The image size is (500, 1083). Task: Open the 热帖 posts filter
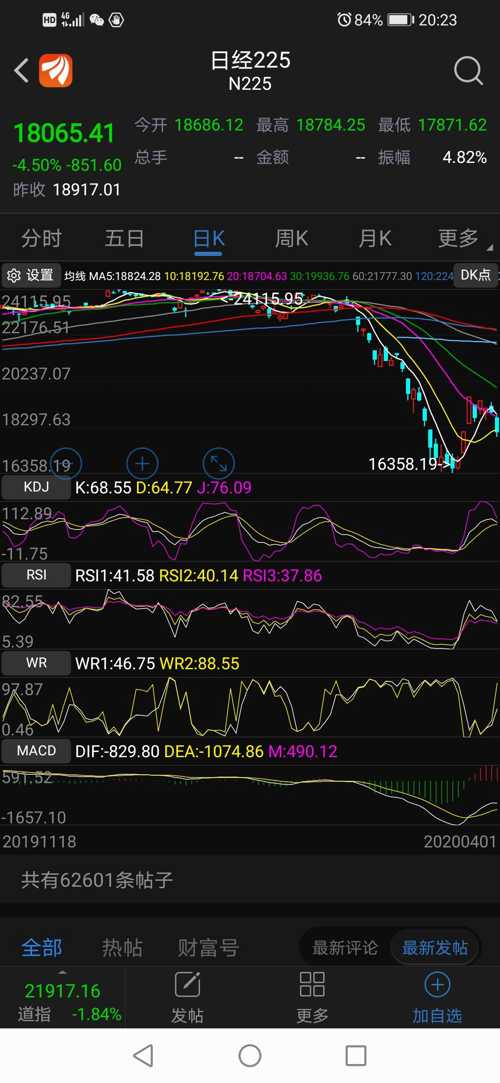[122, 948]
